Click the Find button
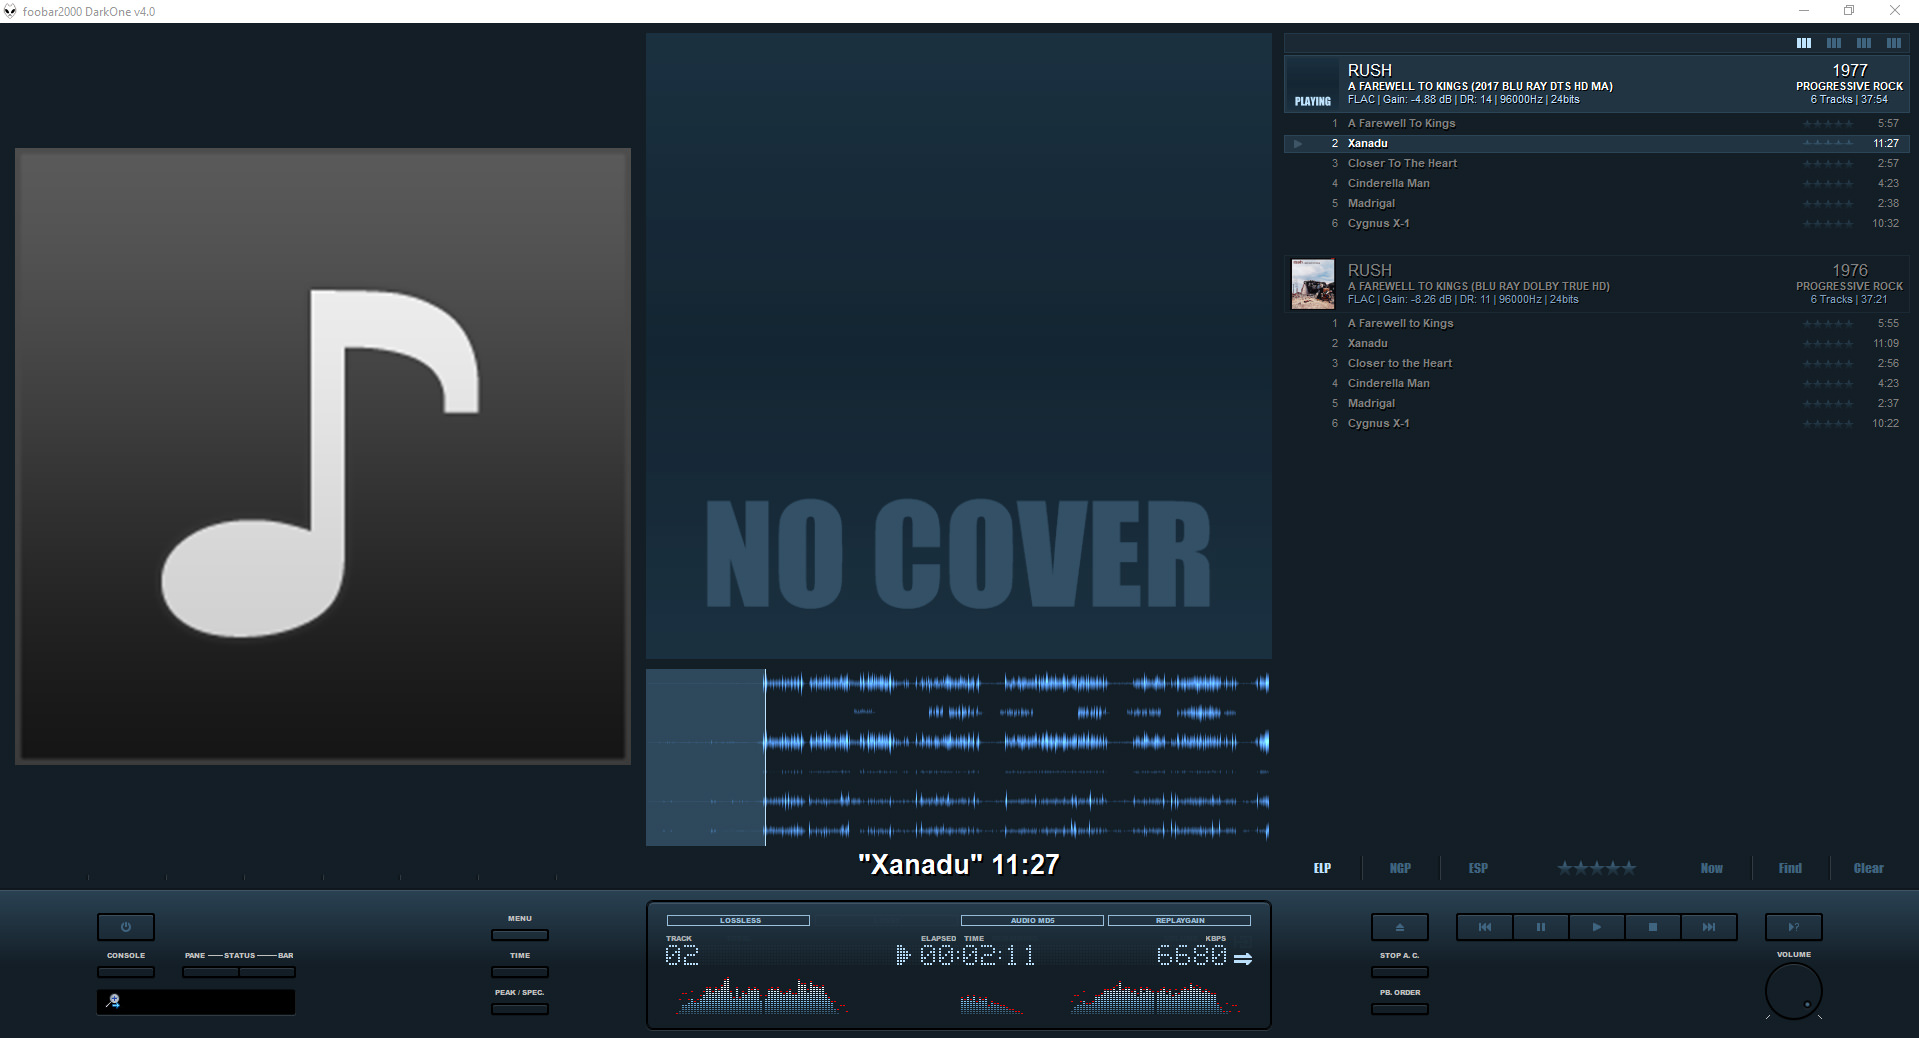The height and width of the screenshot is (1038, 1919). pyautogui.click(x=1790, y=868)
